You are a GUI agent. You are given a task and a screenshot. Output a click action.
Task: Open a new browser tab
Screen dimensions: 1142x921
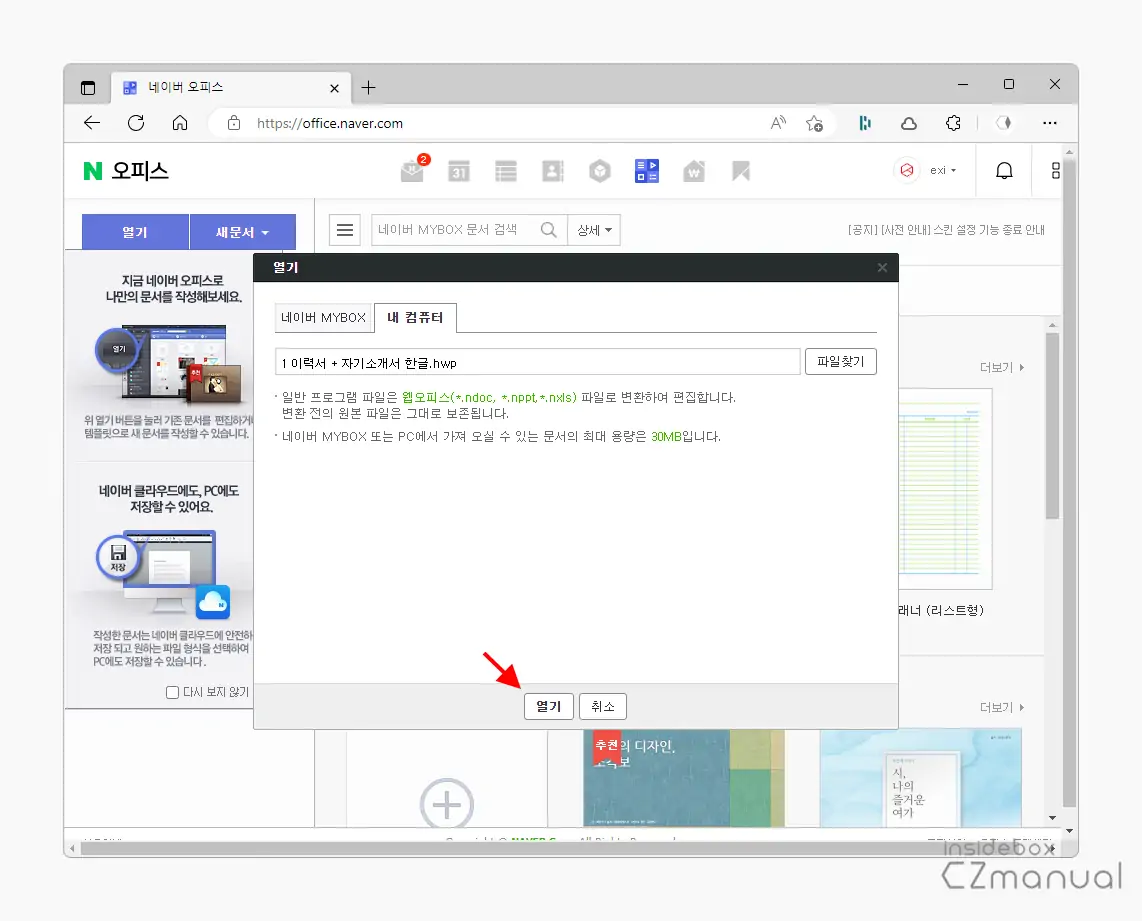(369, 88)
